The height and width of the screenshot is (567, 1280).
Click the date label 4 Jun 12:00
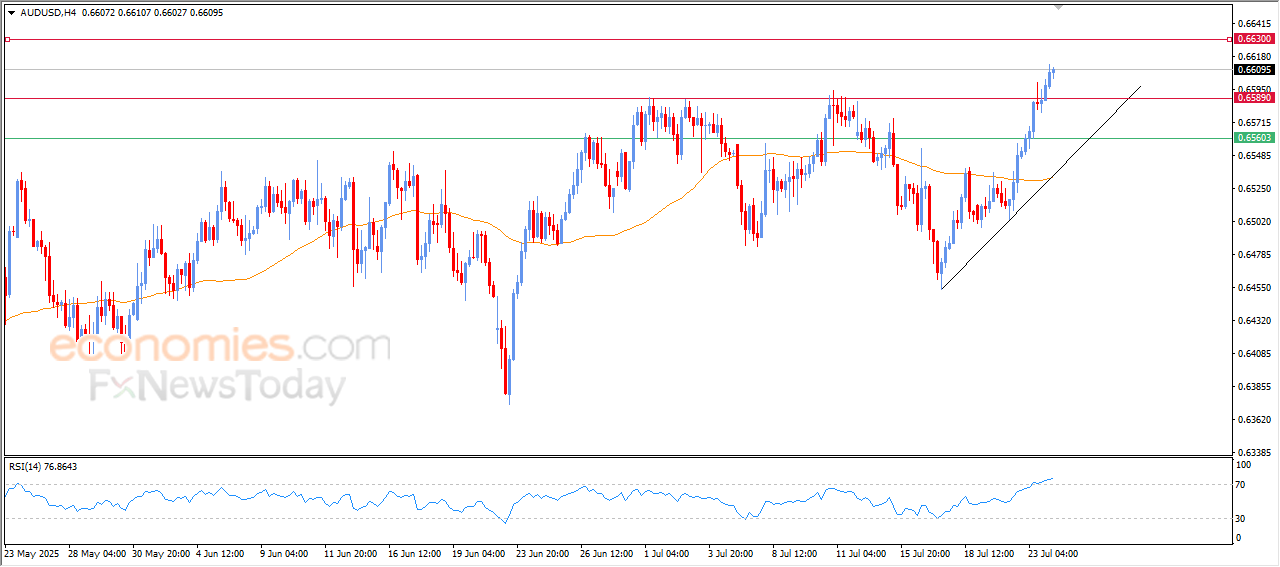[222, 553]
